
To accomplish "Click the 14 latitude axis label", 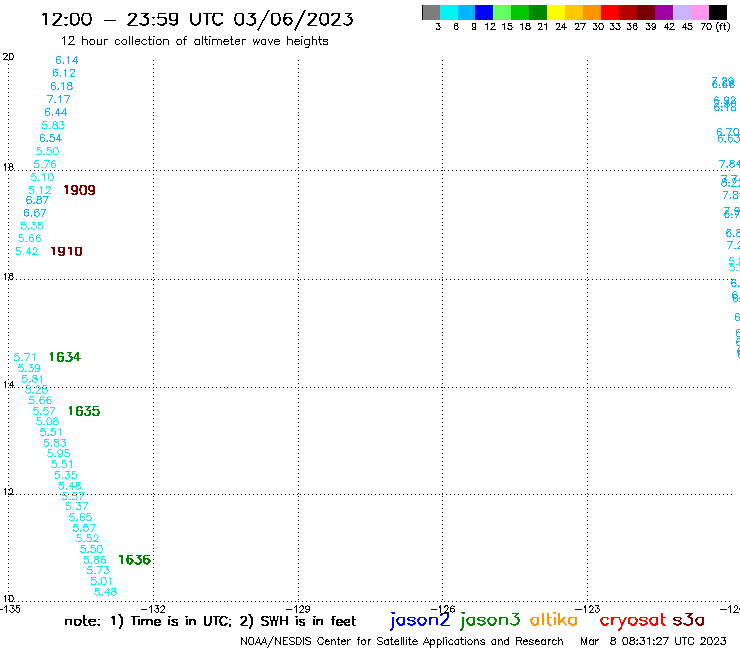I will pyautogui.click(x=8, y=385).
